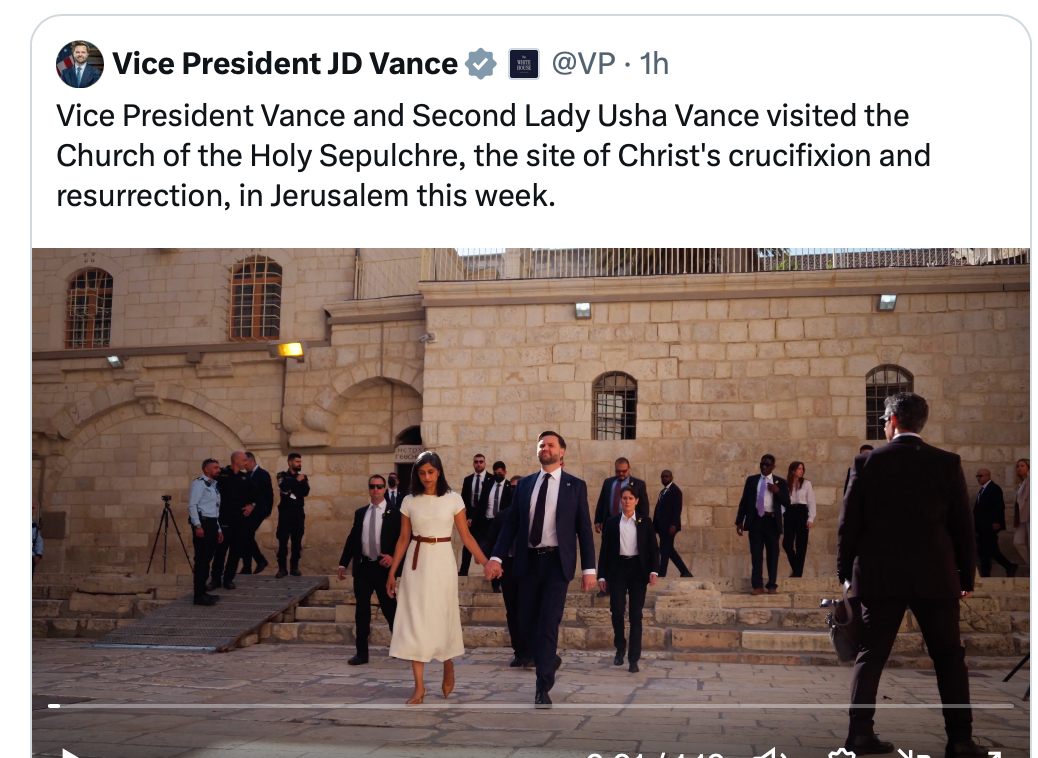This screenshot has width=1038, height=758.
Task: Open the "Vice President JD Vance" profile name
Action: tap(284, 64)
